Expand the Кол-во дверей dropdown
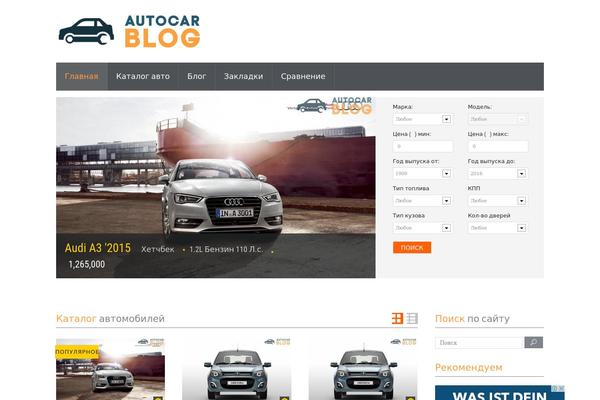 tap(498, 228)
